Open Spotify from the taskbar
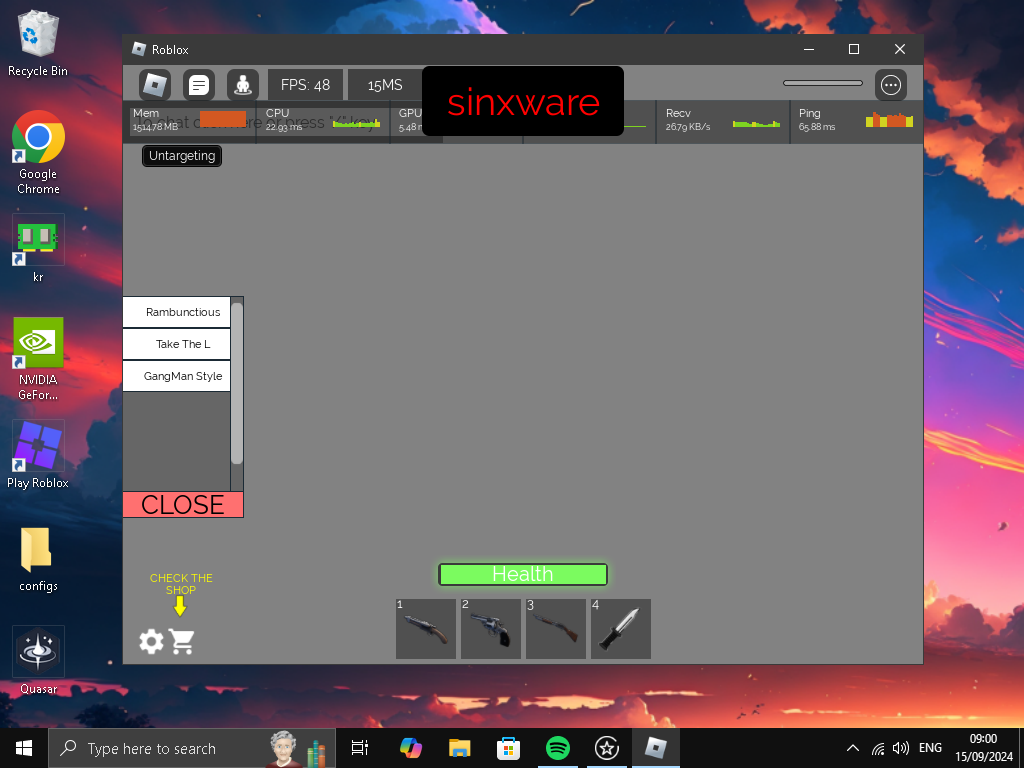This screenshot has height=768, width=1024. (x=558, y=748)
